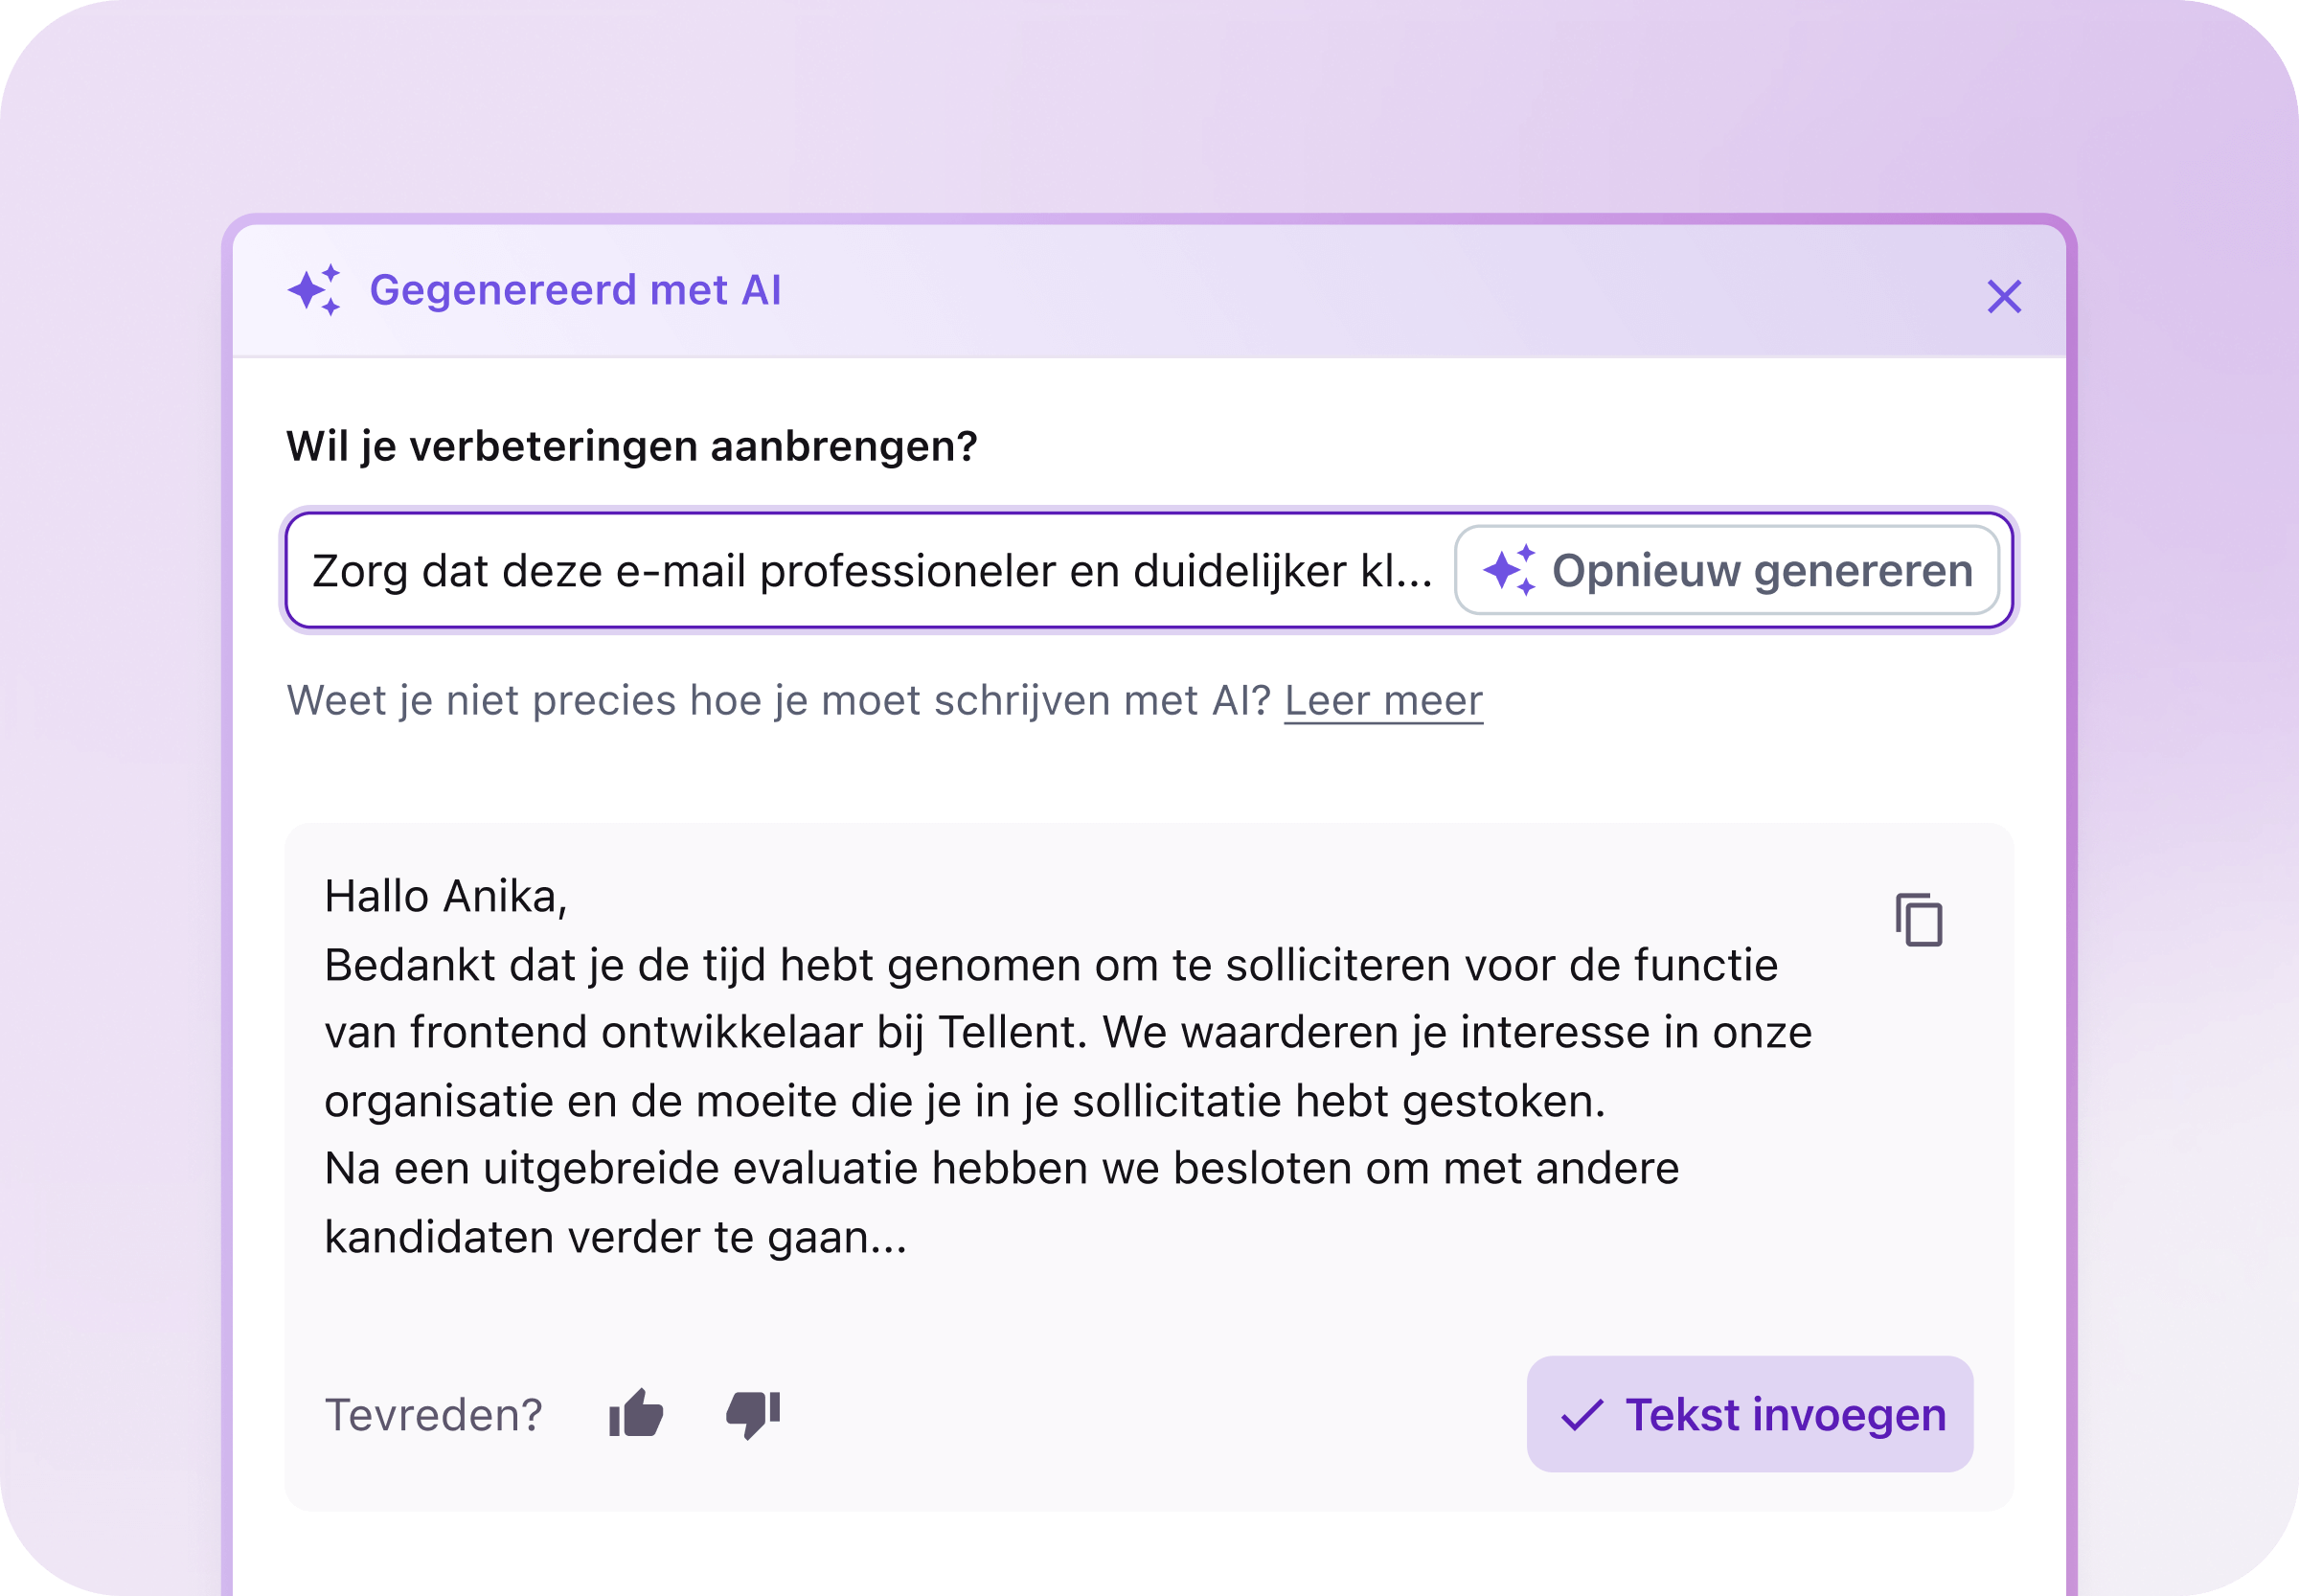Click the greeting Hallo Anika in the email

(x=447, y=893)
